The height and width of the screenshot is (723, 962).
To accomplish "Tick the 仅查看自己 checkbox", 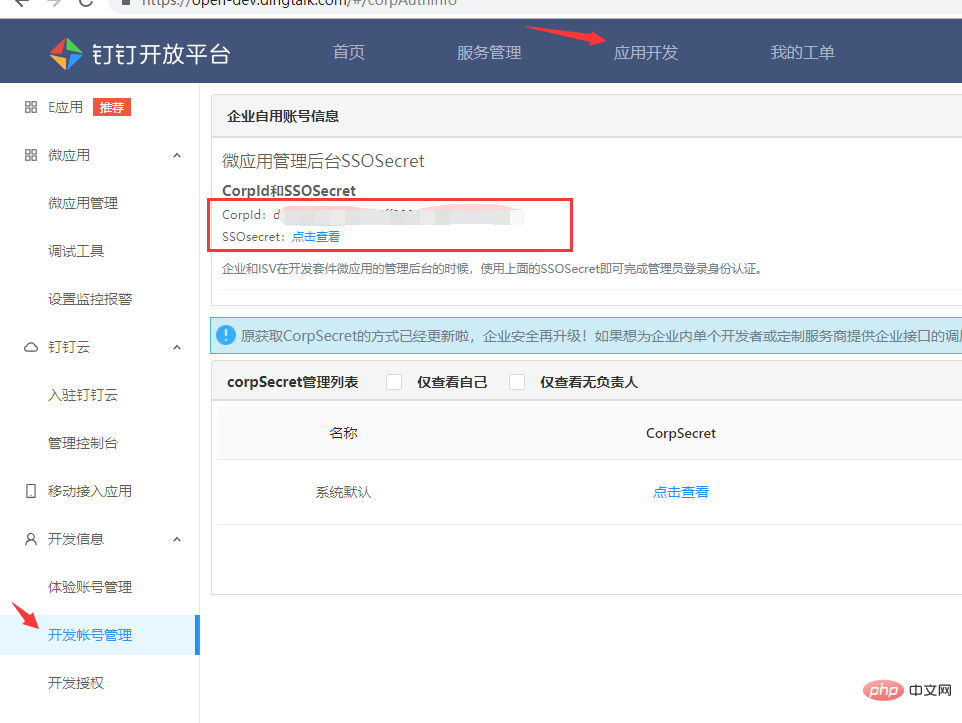I will pyautogui.click(x=394, y=382).
